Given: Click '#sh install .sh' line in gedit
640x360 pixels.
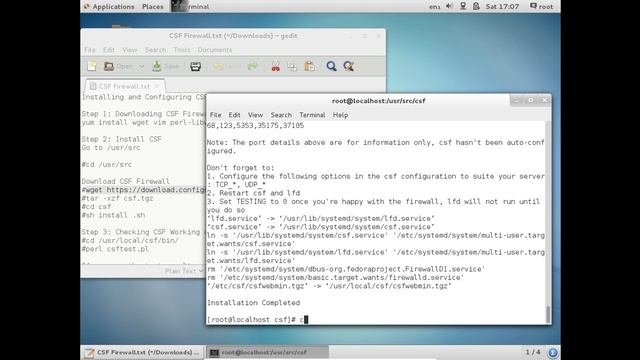Looking at the screenshot, I should click(113, 215).
